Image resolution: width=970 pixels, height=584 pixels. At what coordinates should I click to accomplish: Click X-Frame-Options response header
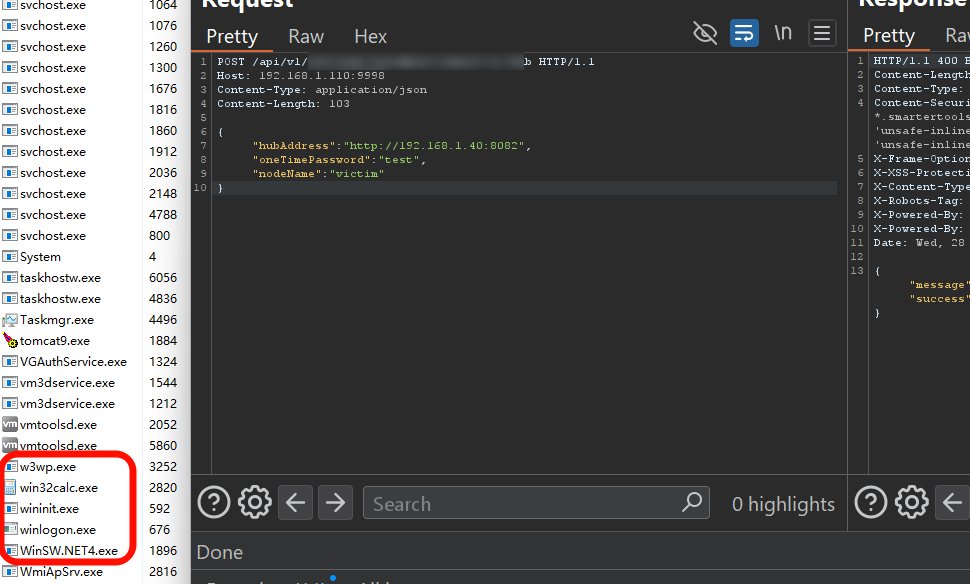[921, 158]
